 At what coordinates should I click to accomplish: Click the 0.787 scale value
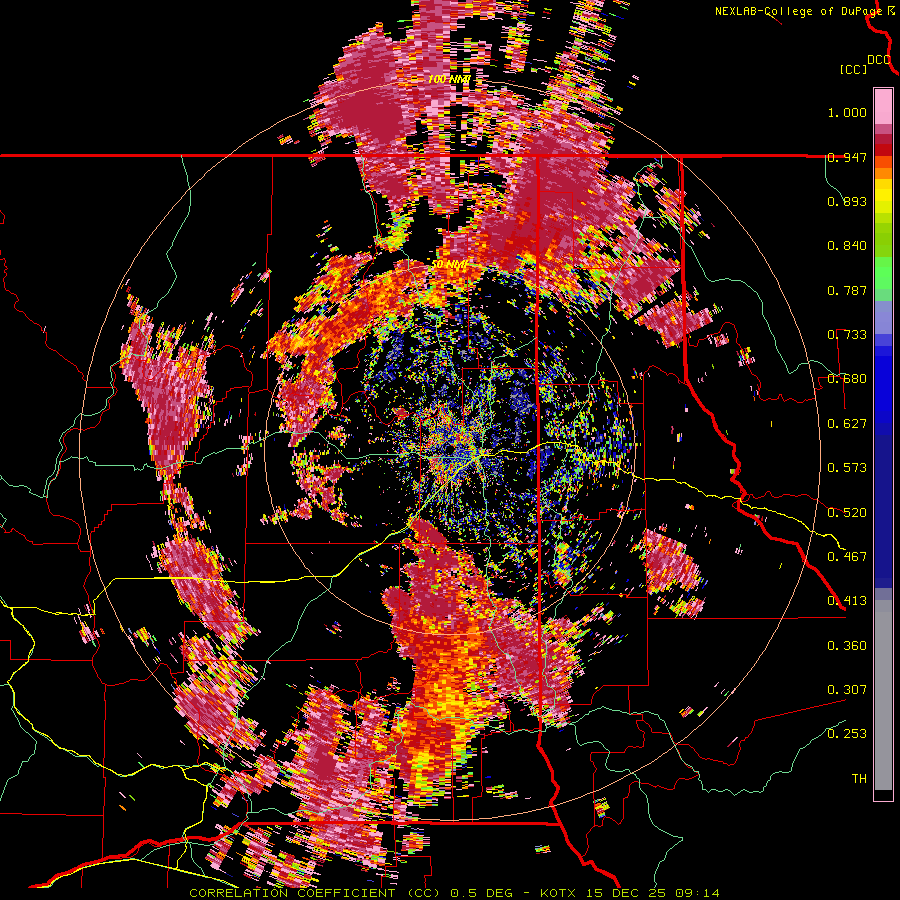coord(847,290)
